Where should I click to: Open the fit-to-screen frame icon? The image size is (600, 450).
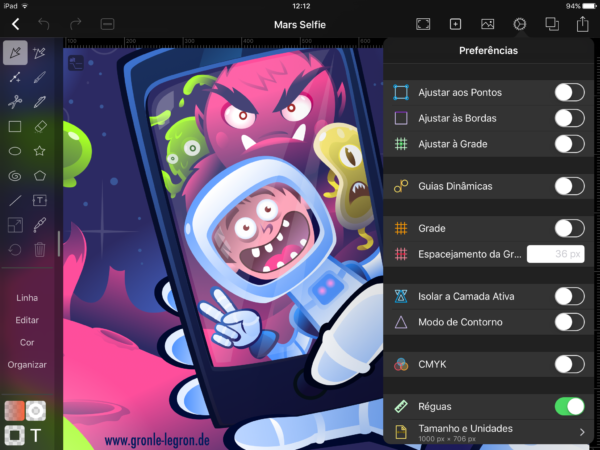tap(423, 24)
